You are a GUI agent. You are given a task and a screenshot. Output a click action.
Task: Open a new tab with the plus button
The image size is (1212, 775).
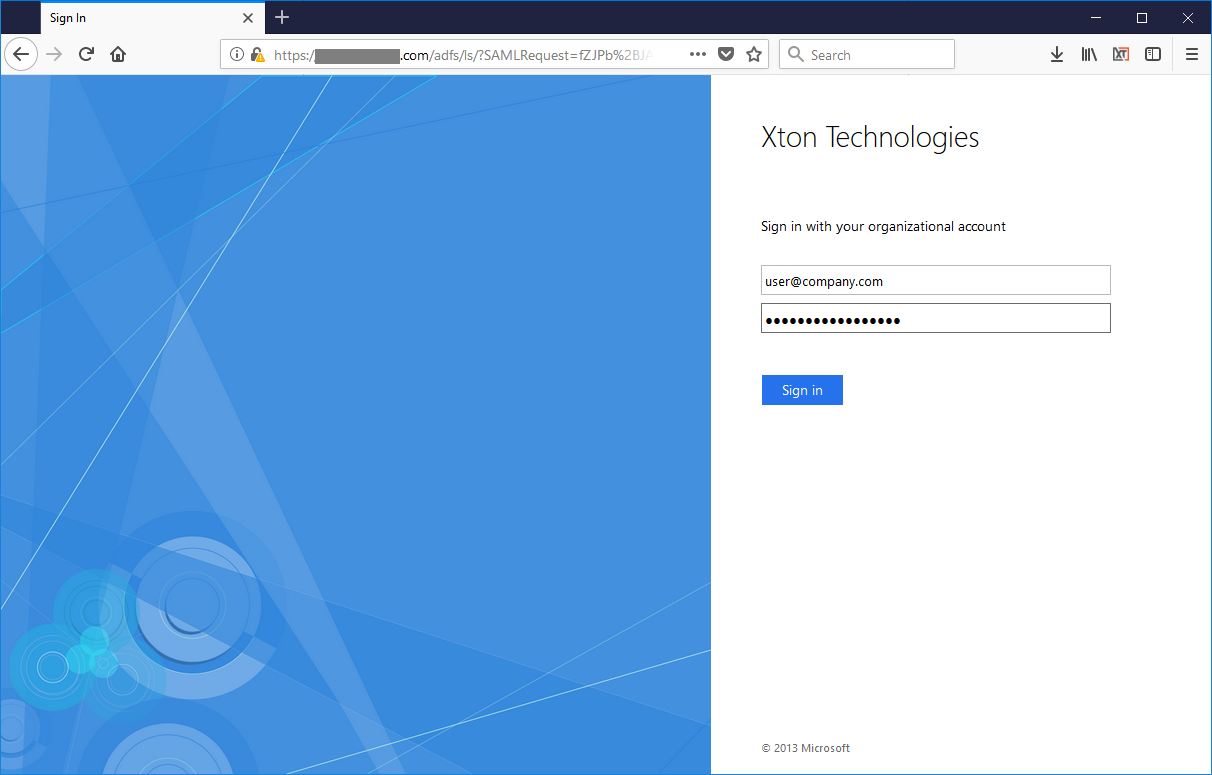(x=281, y=17)
